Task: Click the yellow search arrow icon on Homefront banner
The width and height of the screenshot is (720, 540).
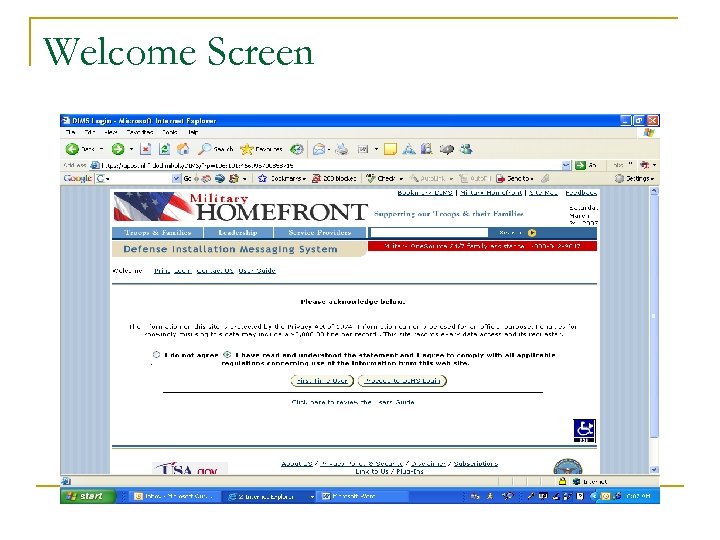Action: (532, 233)
